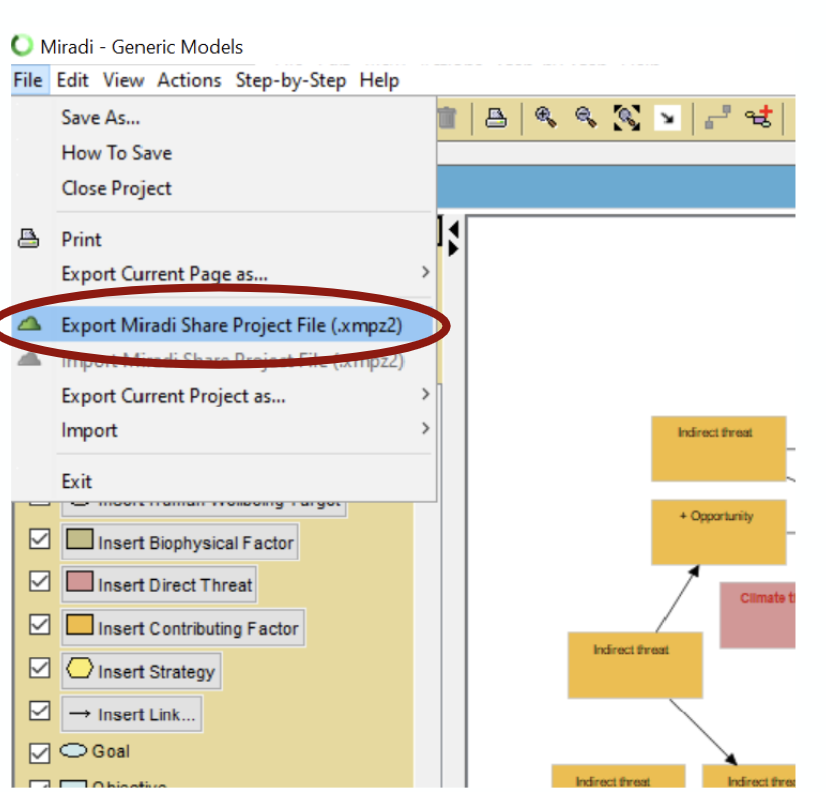Expand the Import submenu
The height and width of the screenshot is (792, 826).
pos(90,430)
